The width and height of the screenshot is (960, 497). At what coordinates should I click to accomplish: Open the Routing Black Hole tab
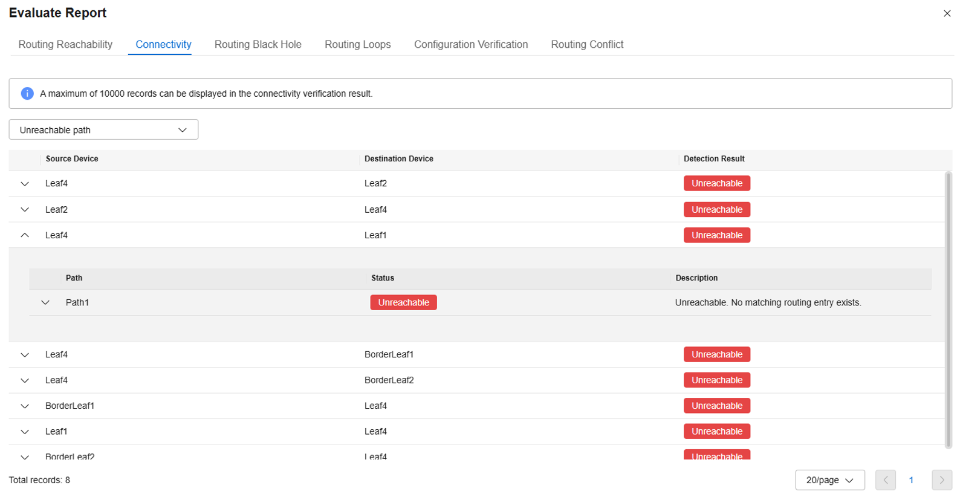click(258, 45)
